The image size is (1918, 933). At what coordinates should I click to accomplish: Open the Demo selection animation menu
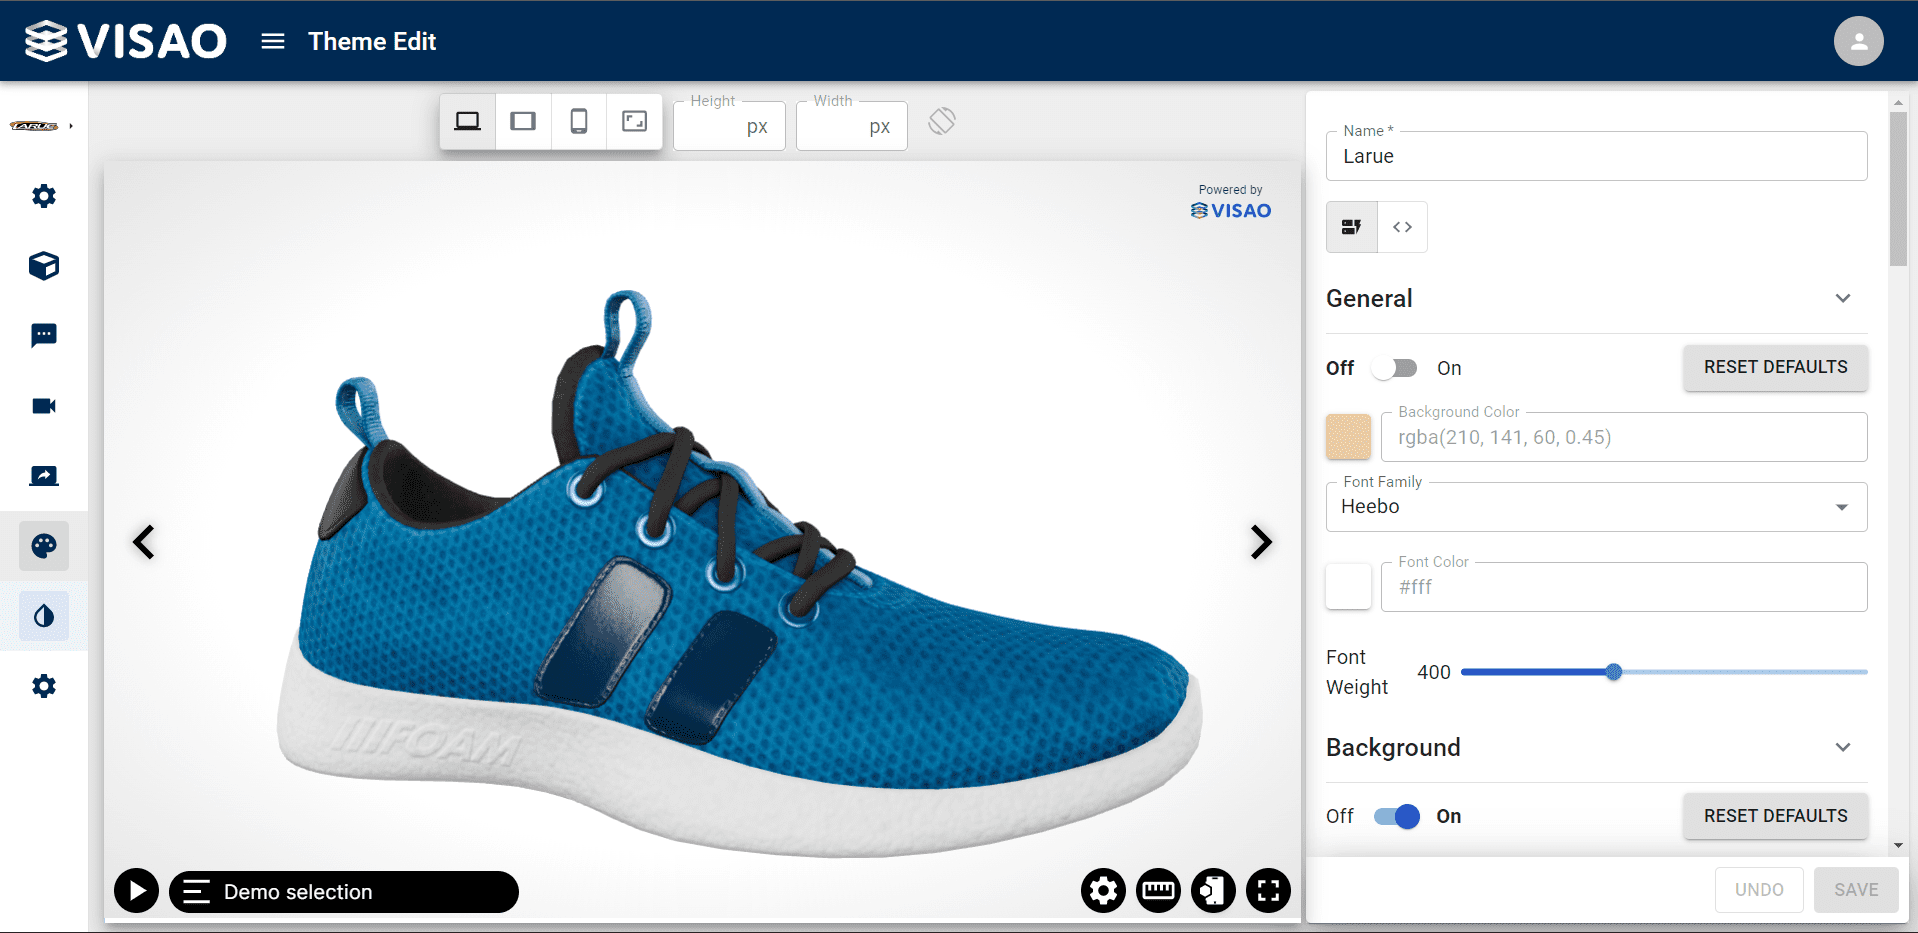pyautogui.click(x=343, y=891)
